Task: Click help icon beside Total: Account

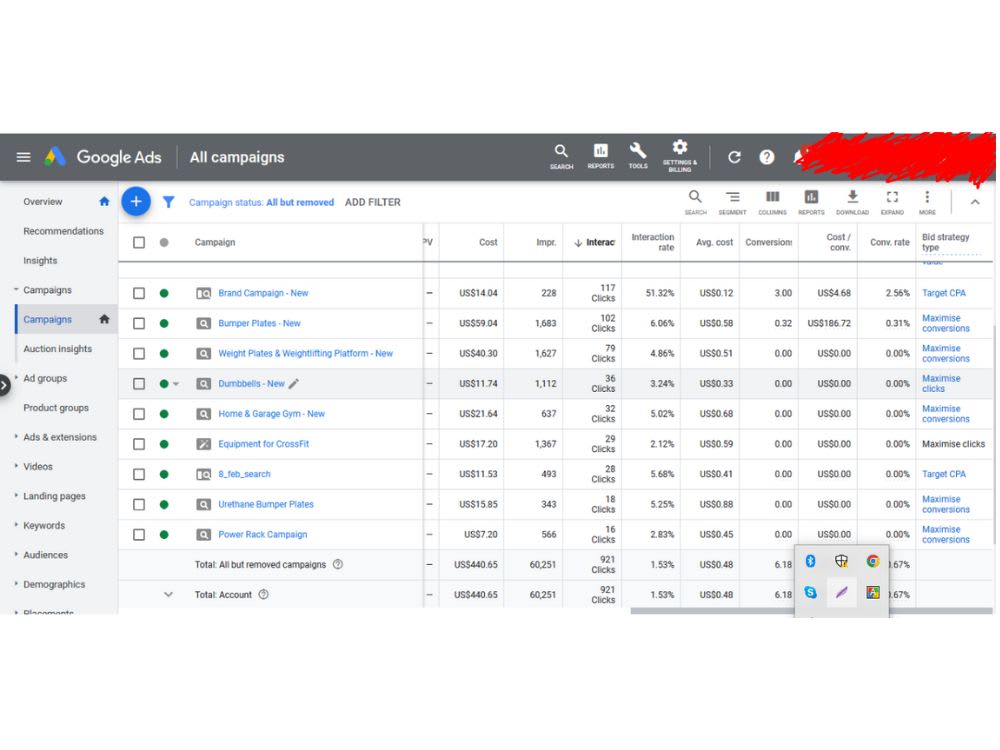Action: pyautogui.click(x=263, y=594)
